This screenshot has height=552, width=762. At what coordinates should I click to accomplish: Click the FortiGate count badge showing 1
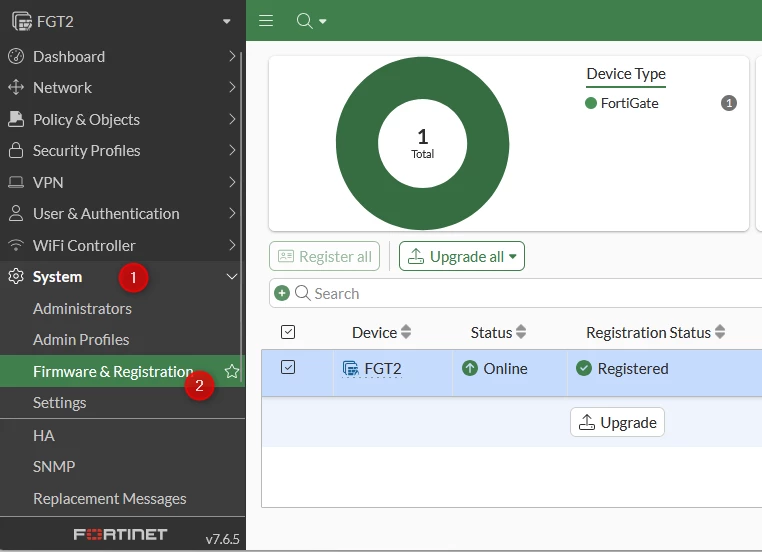coord(728,103)
